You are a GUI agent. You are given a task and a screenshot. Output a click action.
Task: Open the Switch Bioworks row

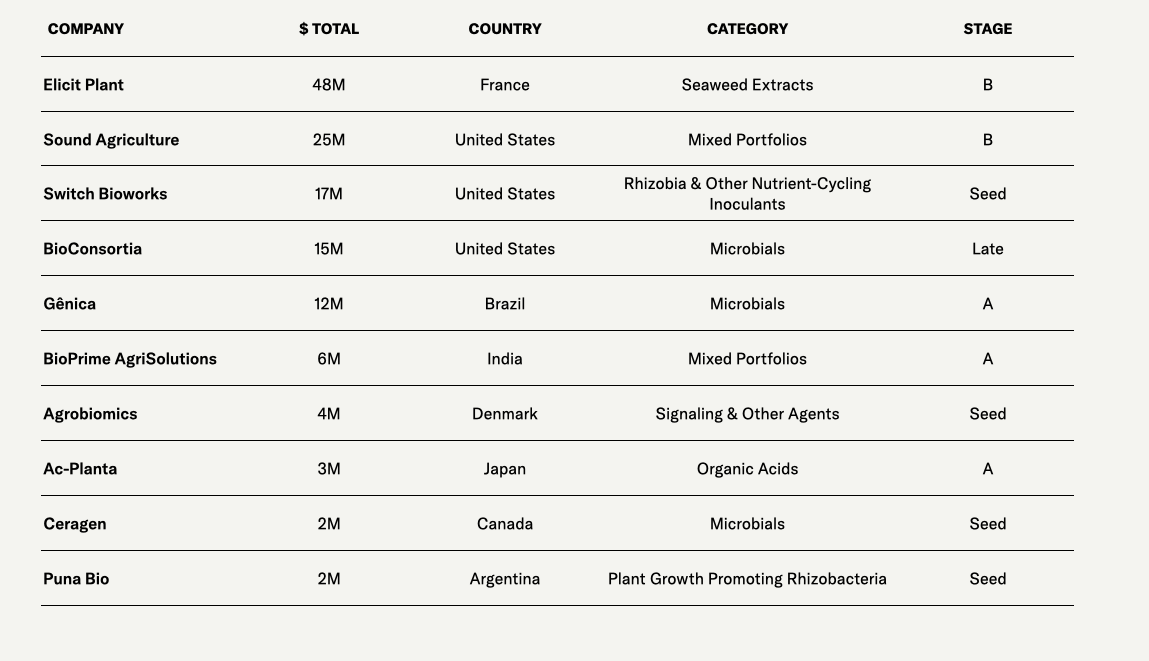[105, 194]
